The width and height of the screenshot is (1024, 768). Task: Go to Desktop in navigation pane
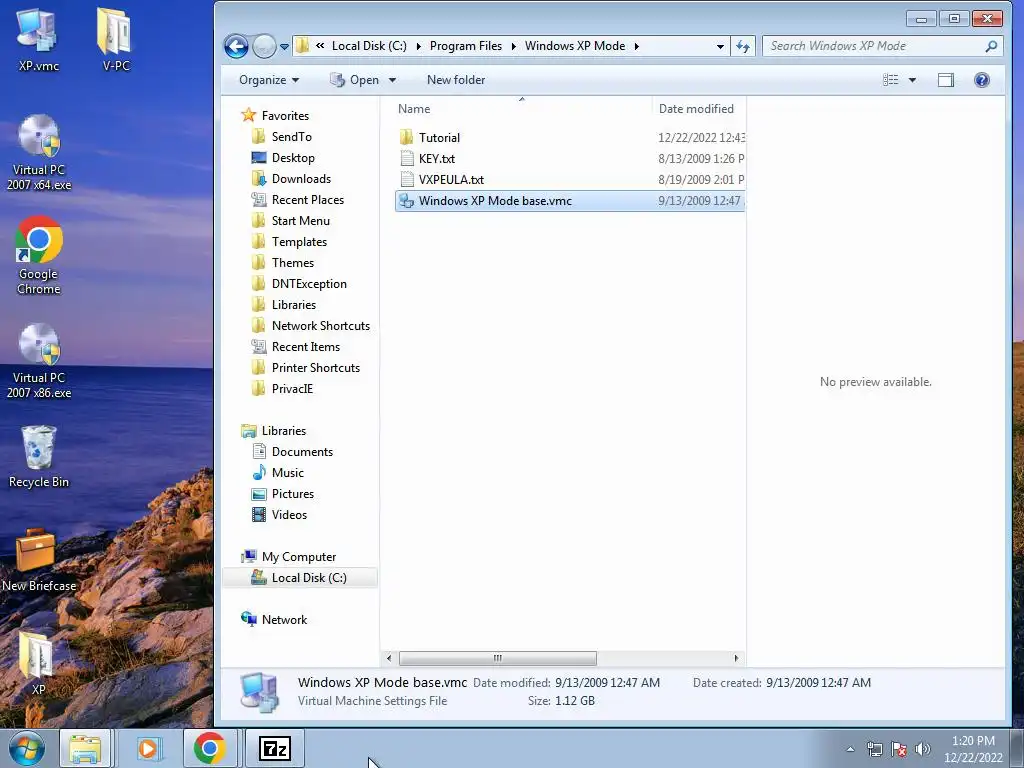pyautogui.click(x=293, y=157)
